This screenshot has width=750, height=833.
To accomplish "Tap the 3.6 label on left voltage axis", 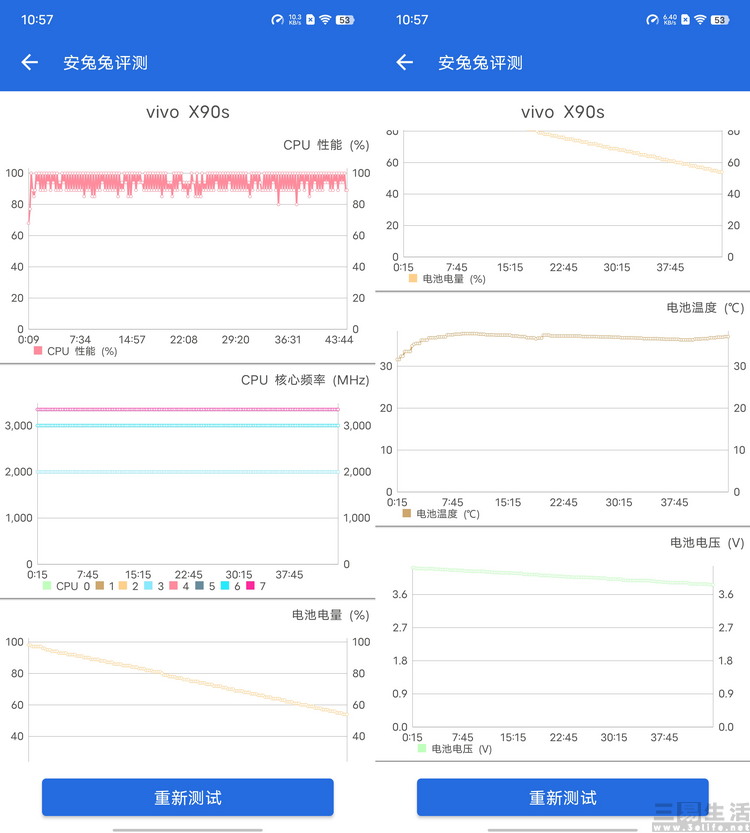I will click(400, 594).
